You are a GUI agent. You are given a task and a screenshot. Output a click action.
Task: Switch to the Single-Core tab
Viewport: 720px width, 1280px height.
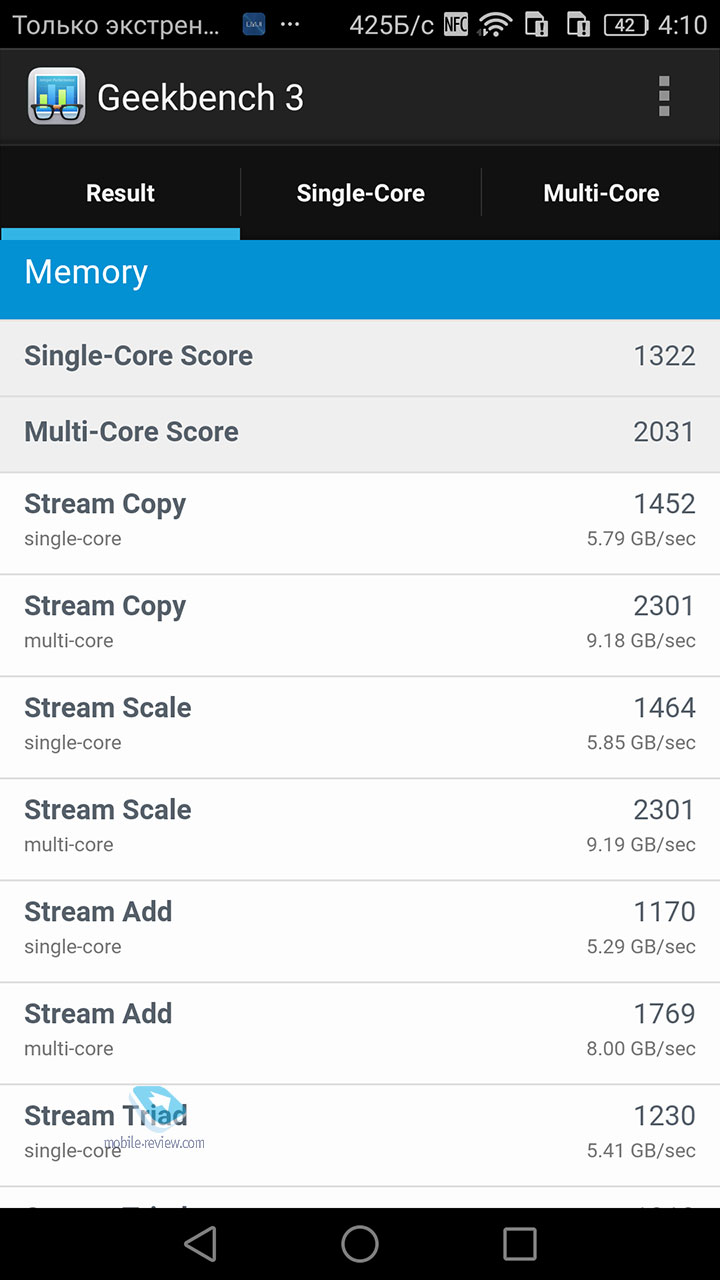tap(361, 193)
